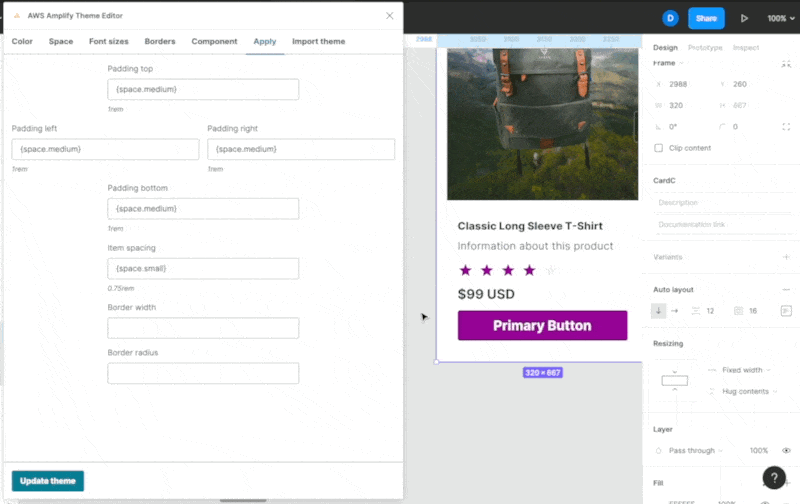This screenshot has width=800, height=504.
Task: Open the help question mark button
Action: coord(774,478)
